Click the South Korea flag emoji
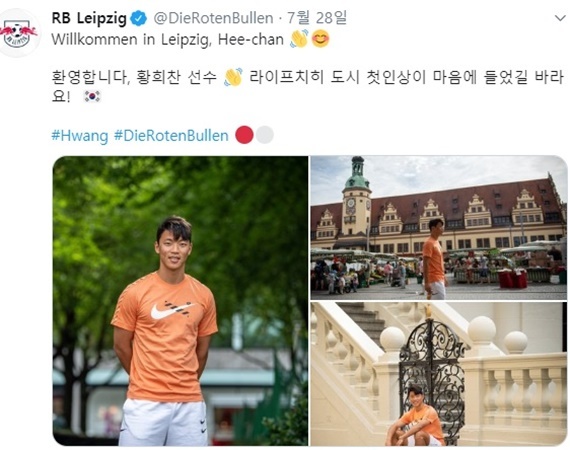 (92, 97)
